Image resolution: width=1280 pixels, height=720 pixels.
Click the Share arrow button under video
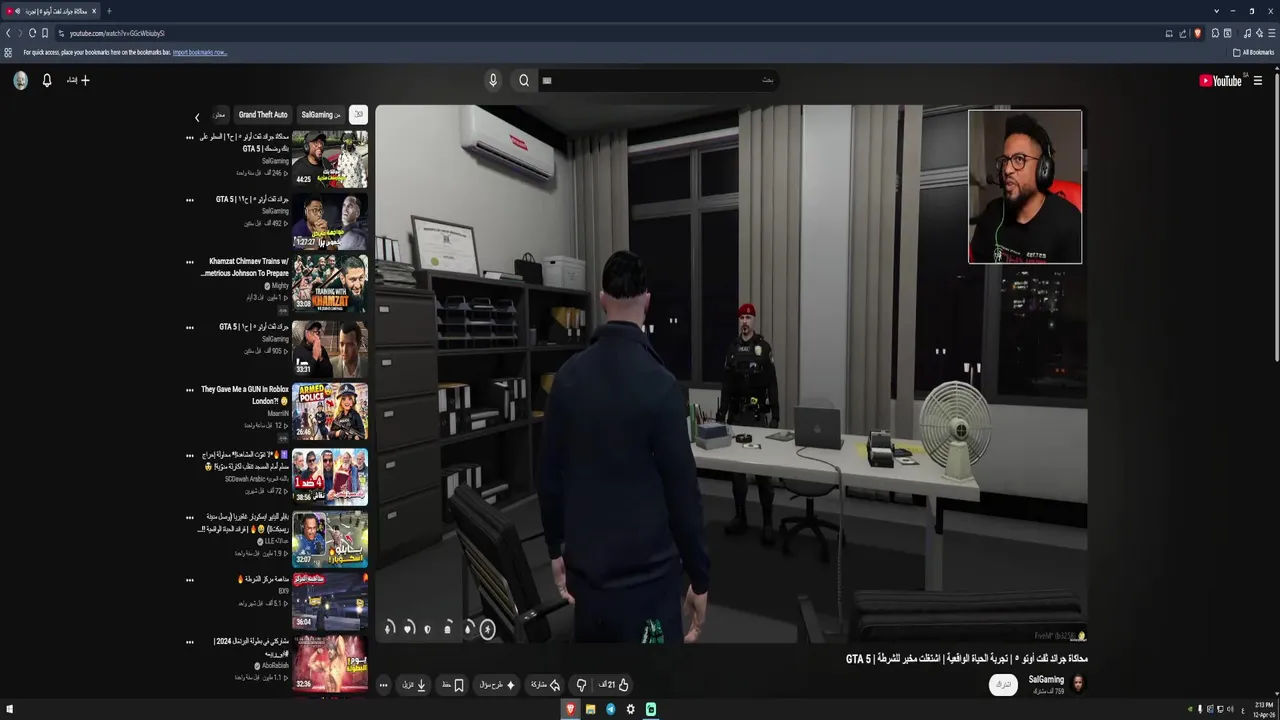(545, 685)
